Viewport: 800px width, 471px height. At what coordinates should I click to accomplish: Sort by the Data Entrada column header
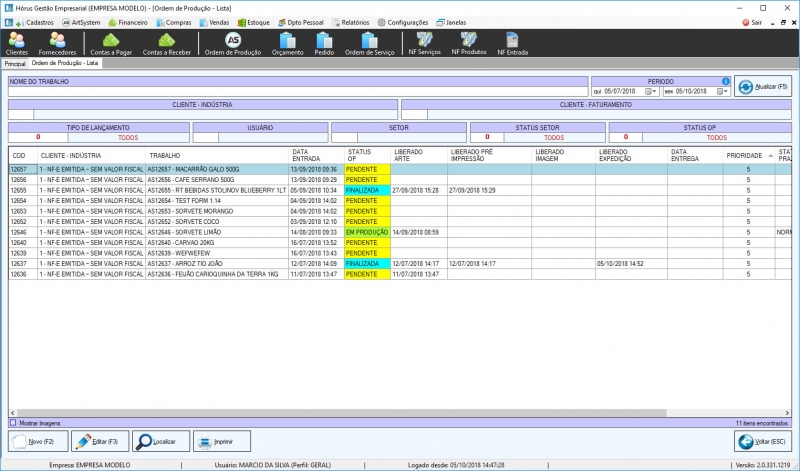tap(316, 156)
